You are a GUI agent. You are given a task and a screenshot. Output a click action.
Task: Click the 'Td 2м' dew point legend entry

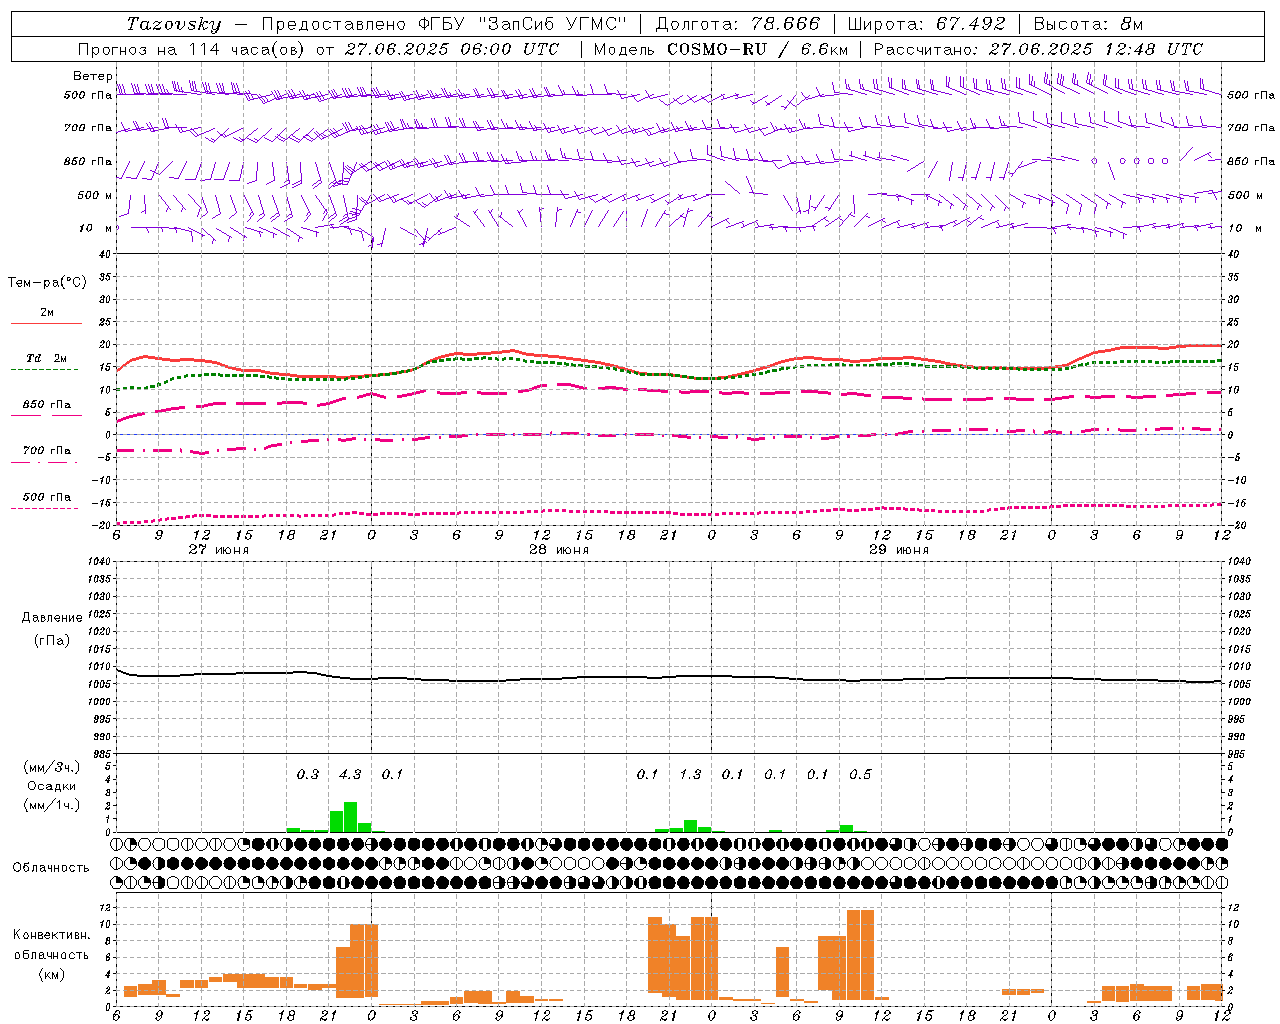click(x=46, y=361)
